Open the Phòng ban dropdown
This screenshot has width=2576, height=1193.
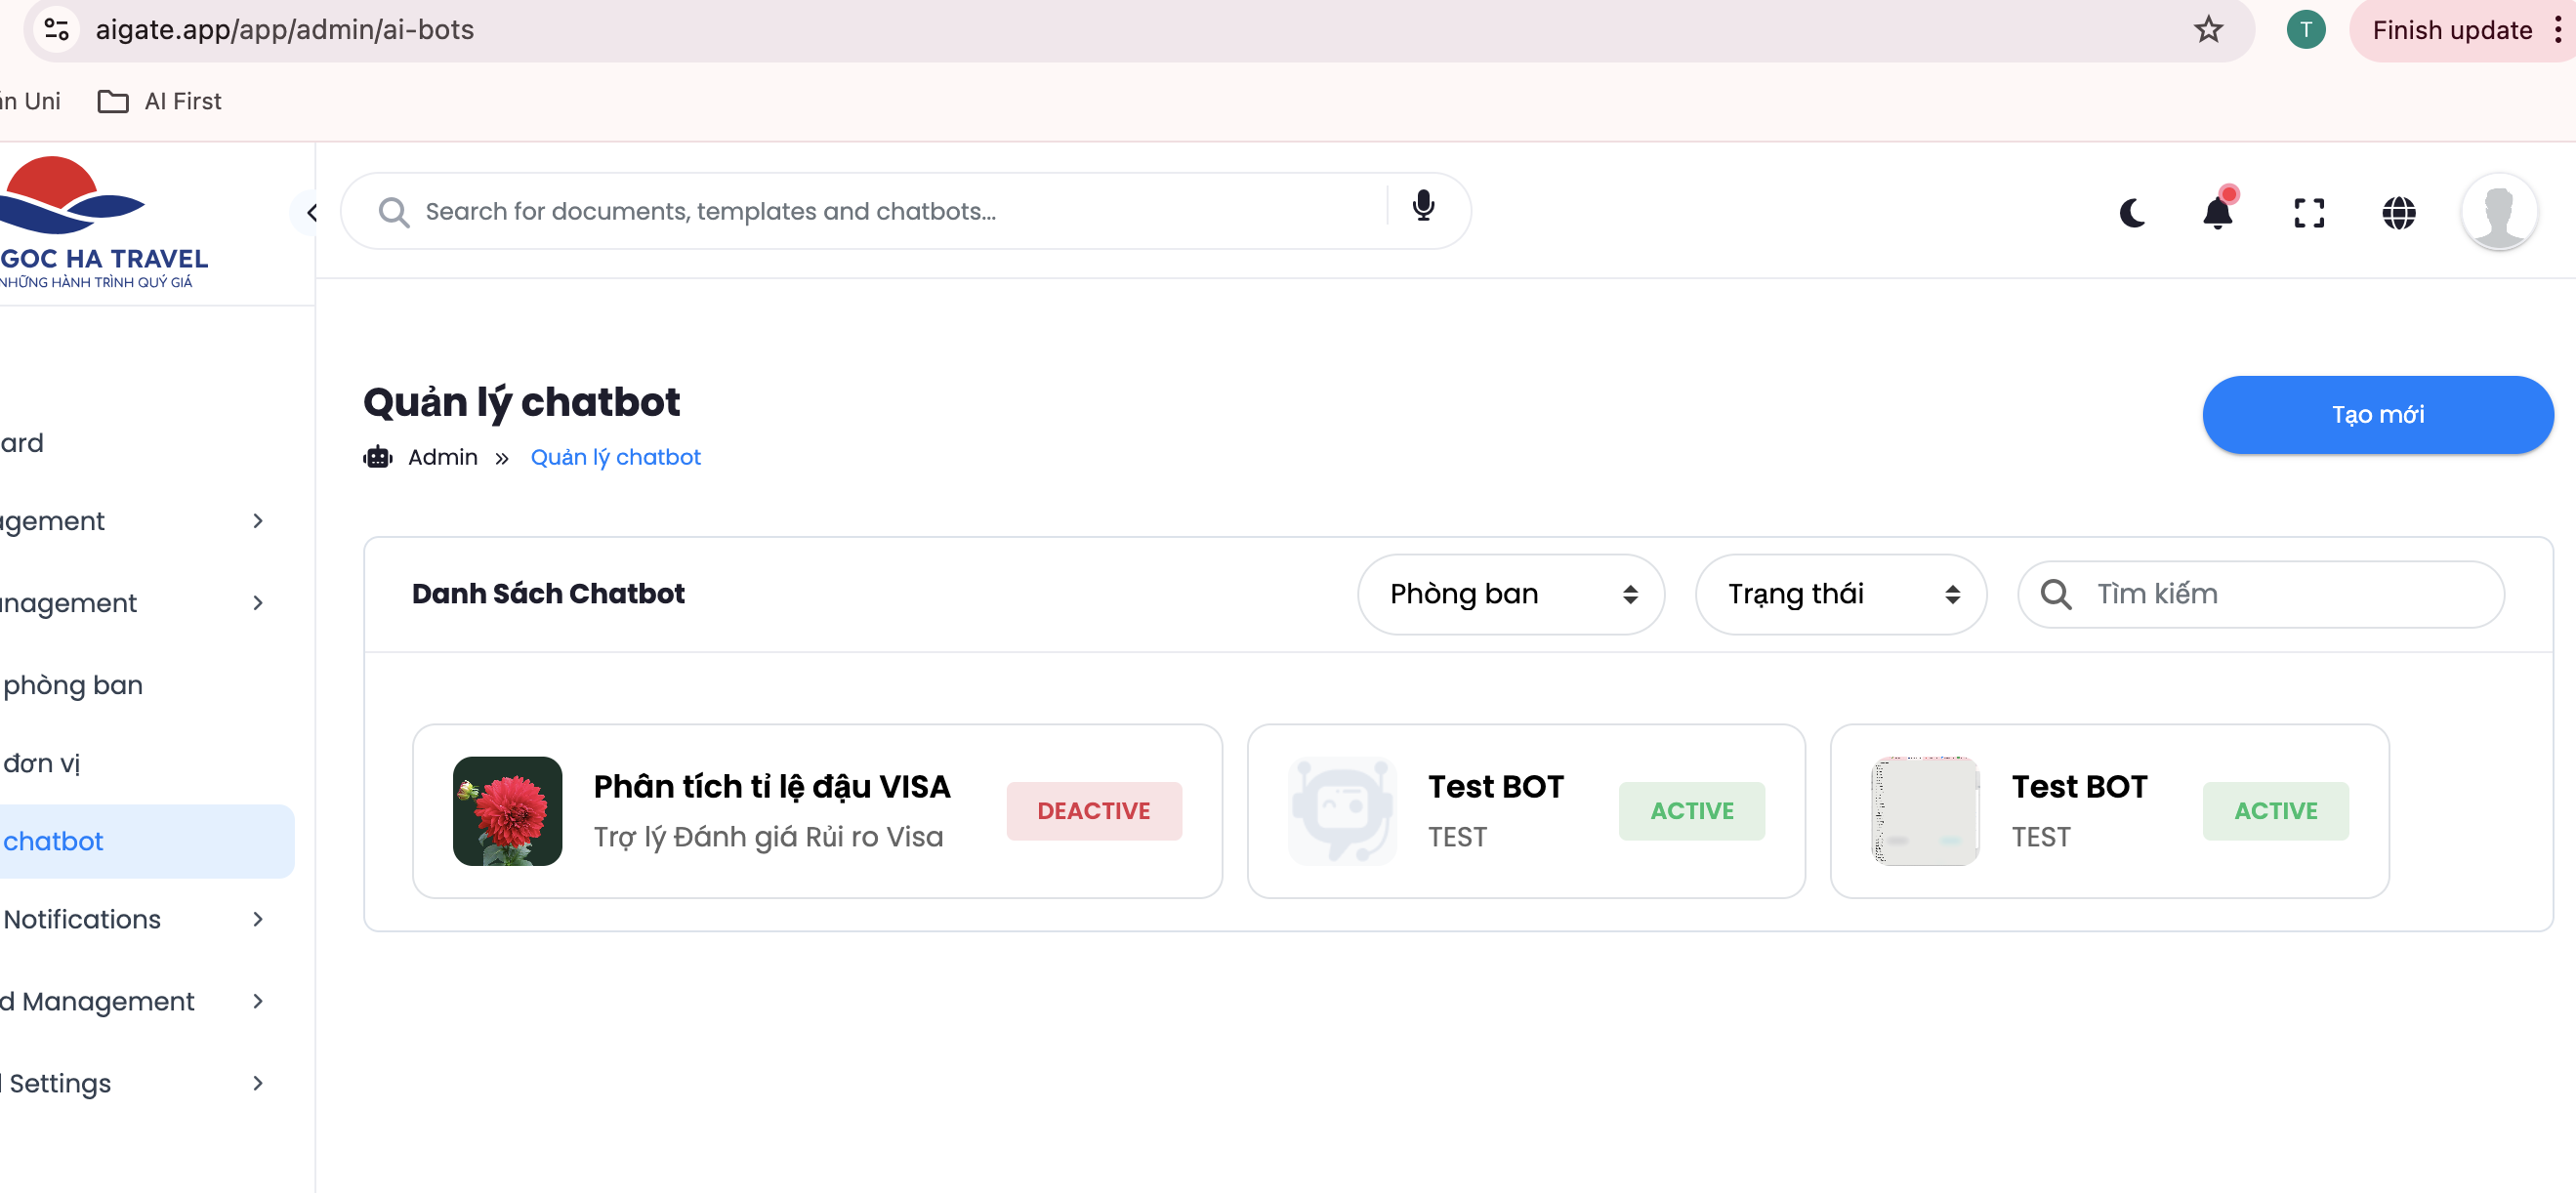tap(1510, 594)
